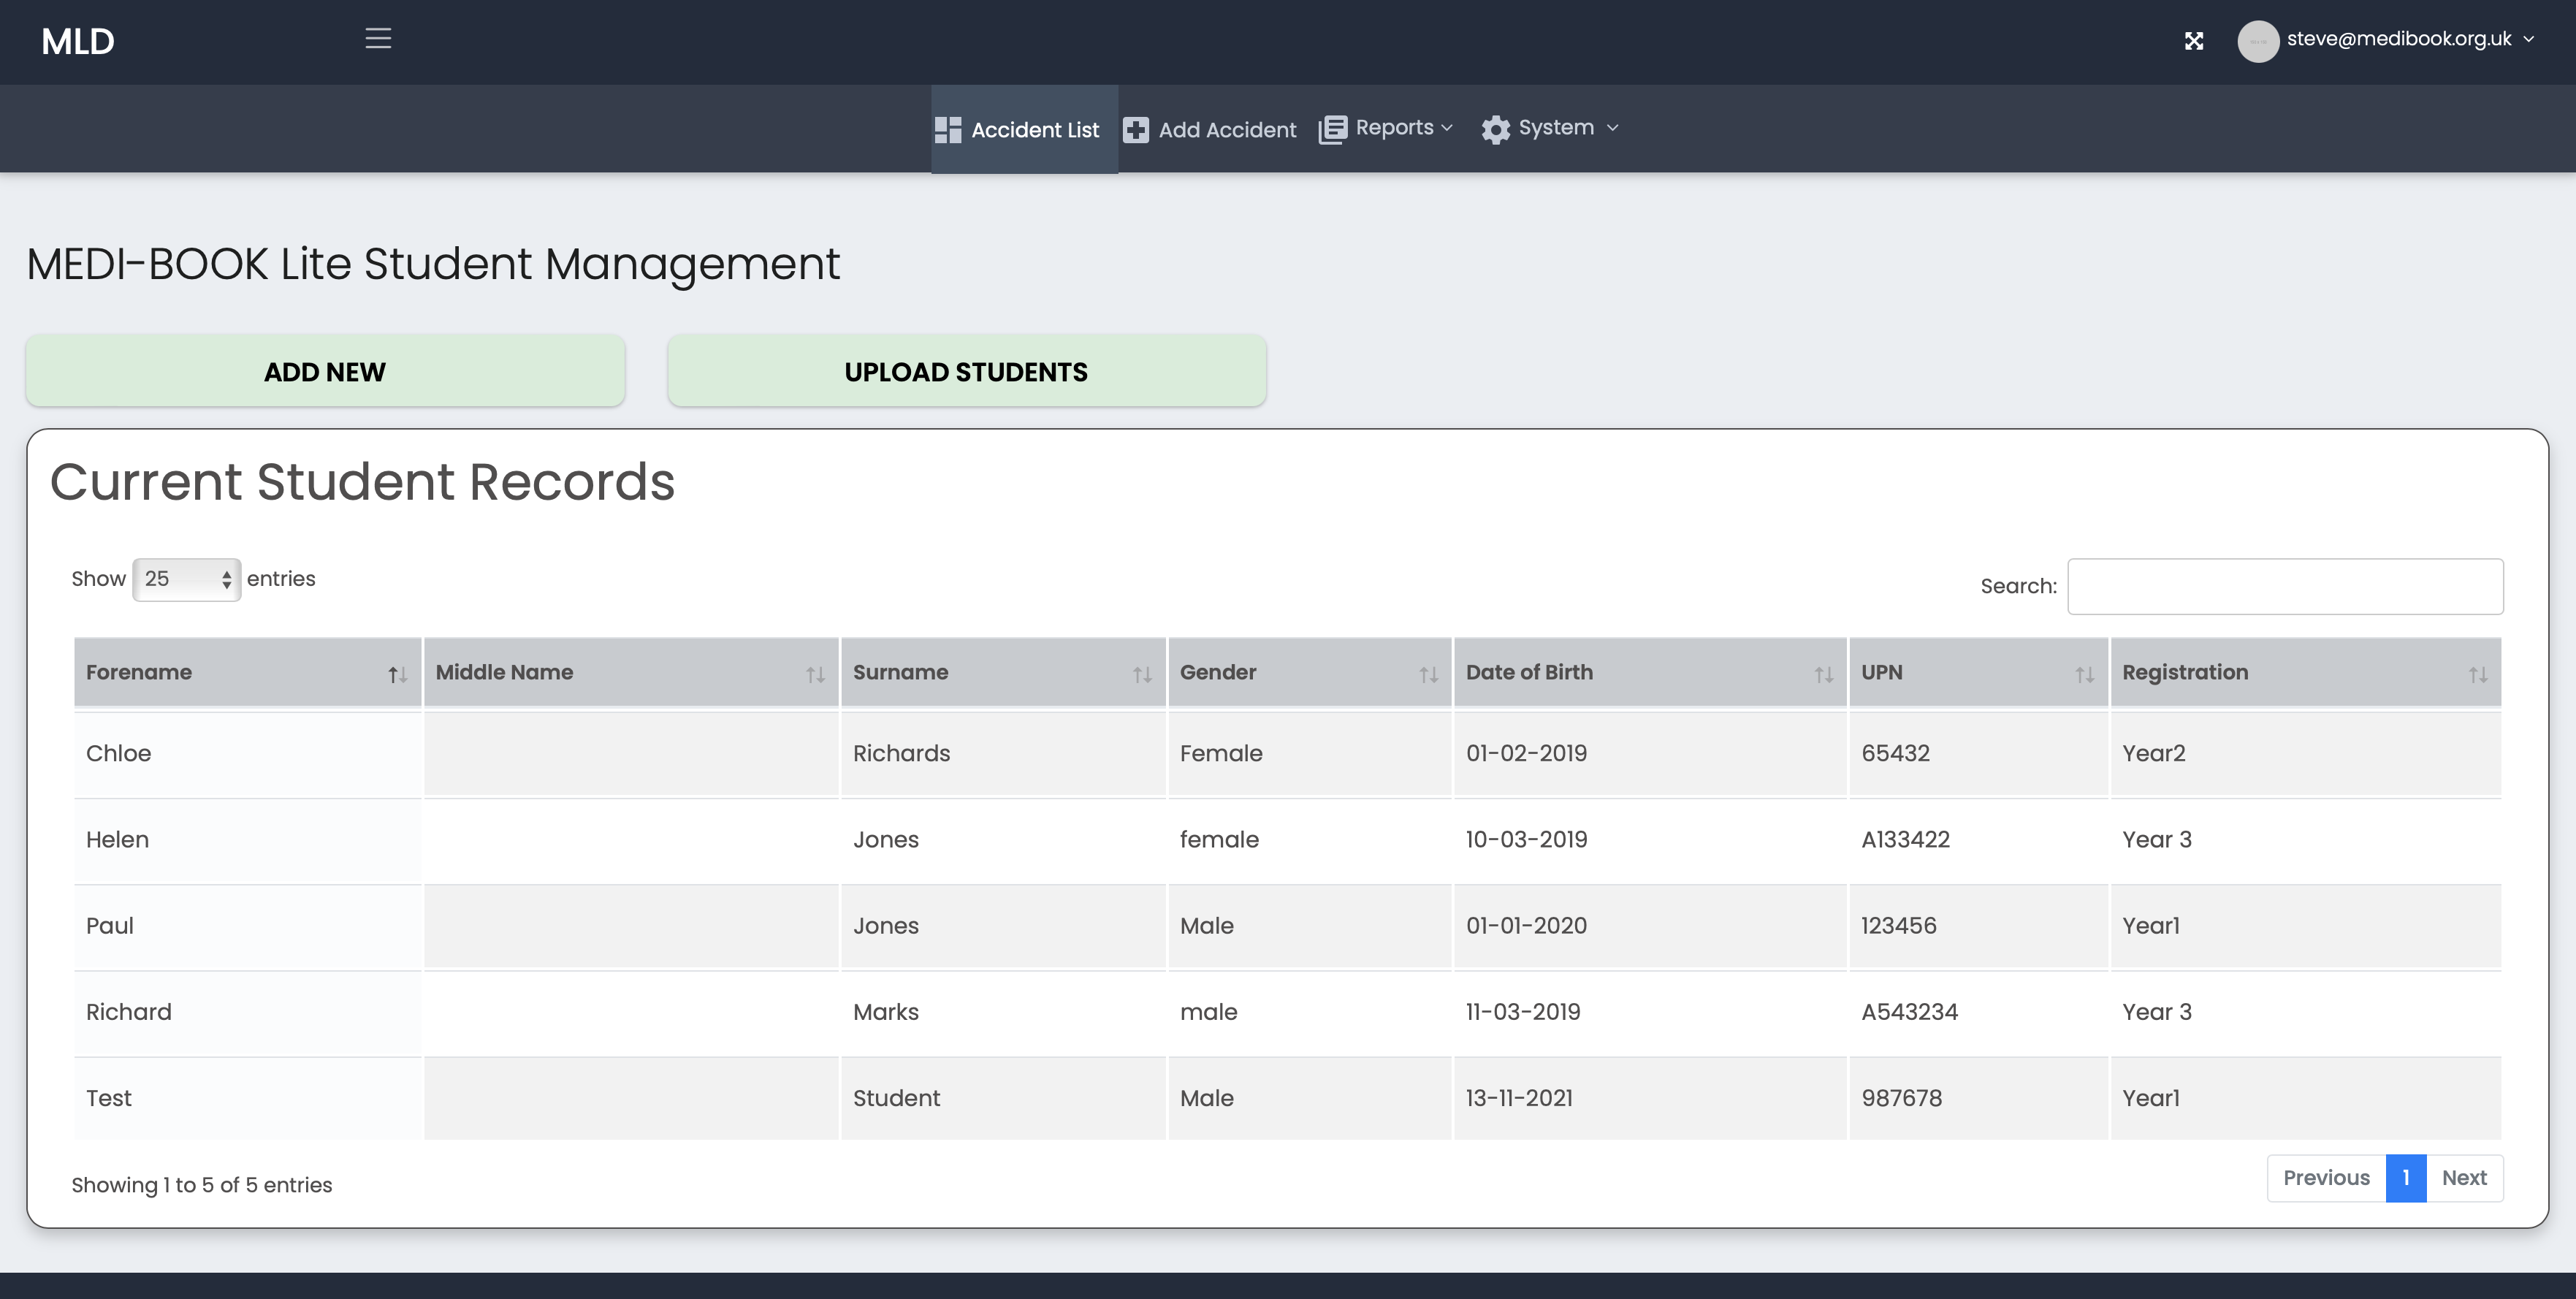
Task: Click Helen's Jones surname cell
Action: (1003, 840)
